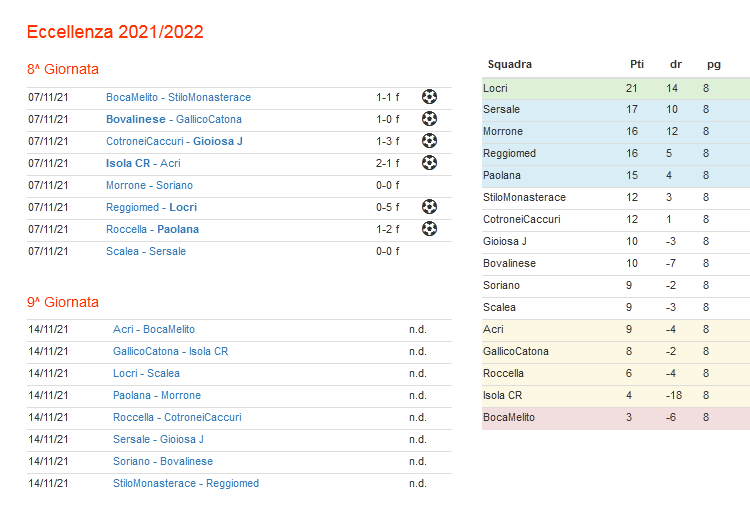Screen dimensions: 750x506
Task: Select Isola CR in the standings table
Action: [x=503, y=395]
